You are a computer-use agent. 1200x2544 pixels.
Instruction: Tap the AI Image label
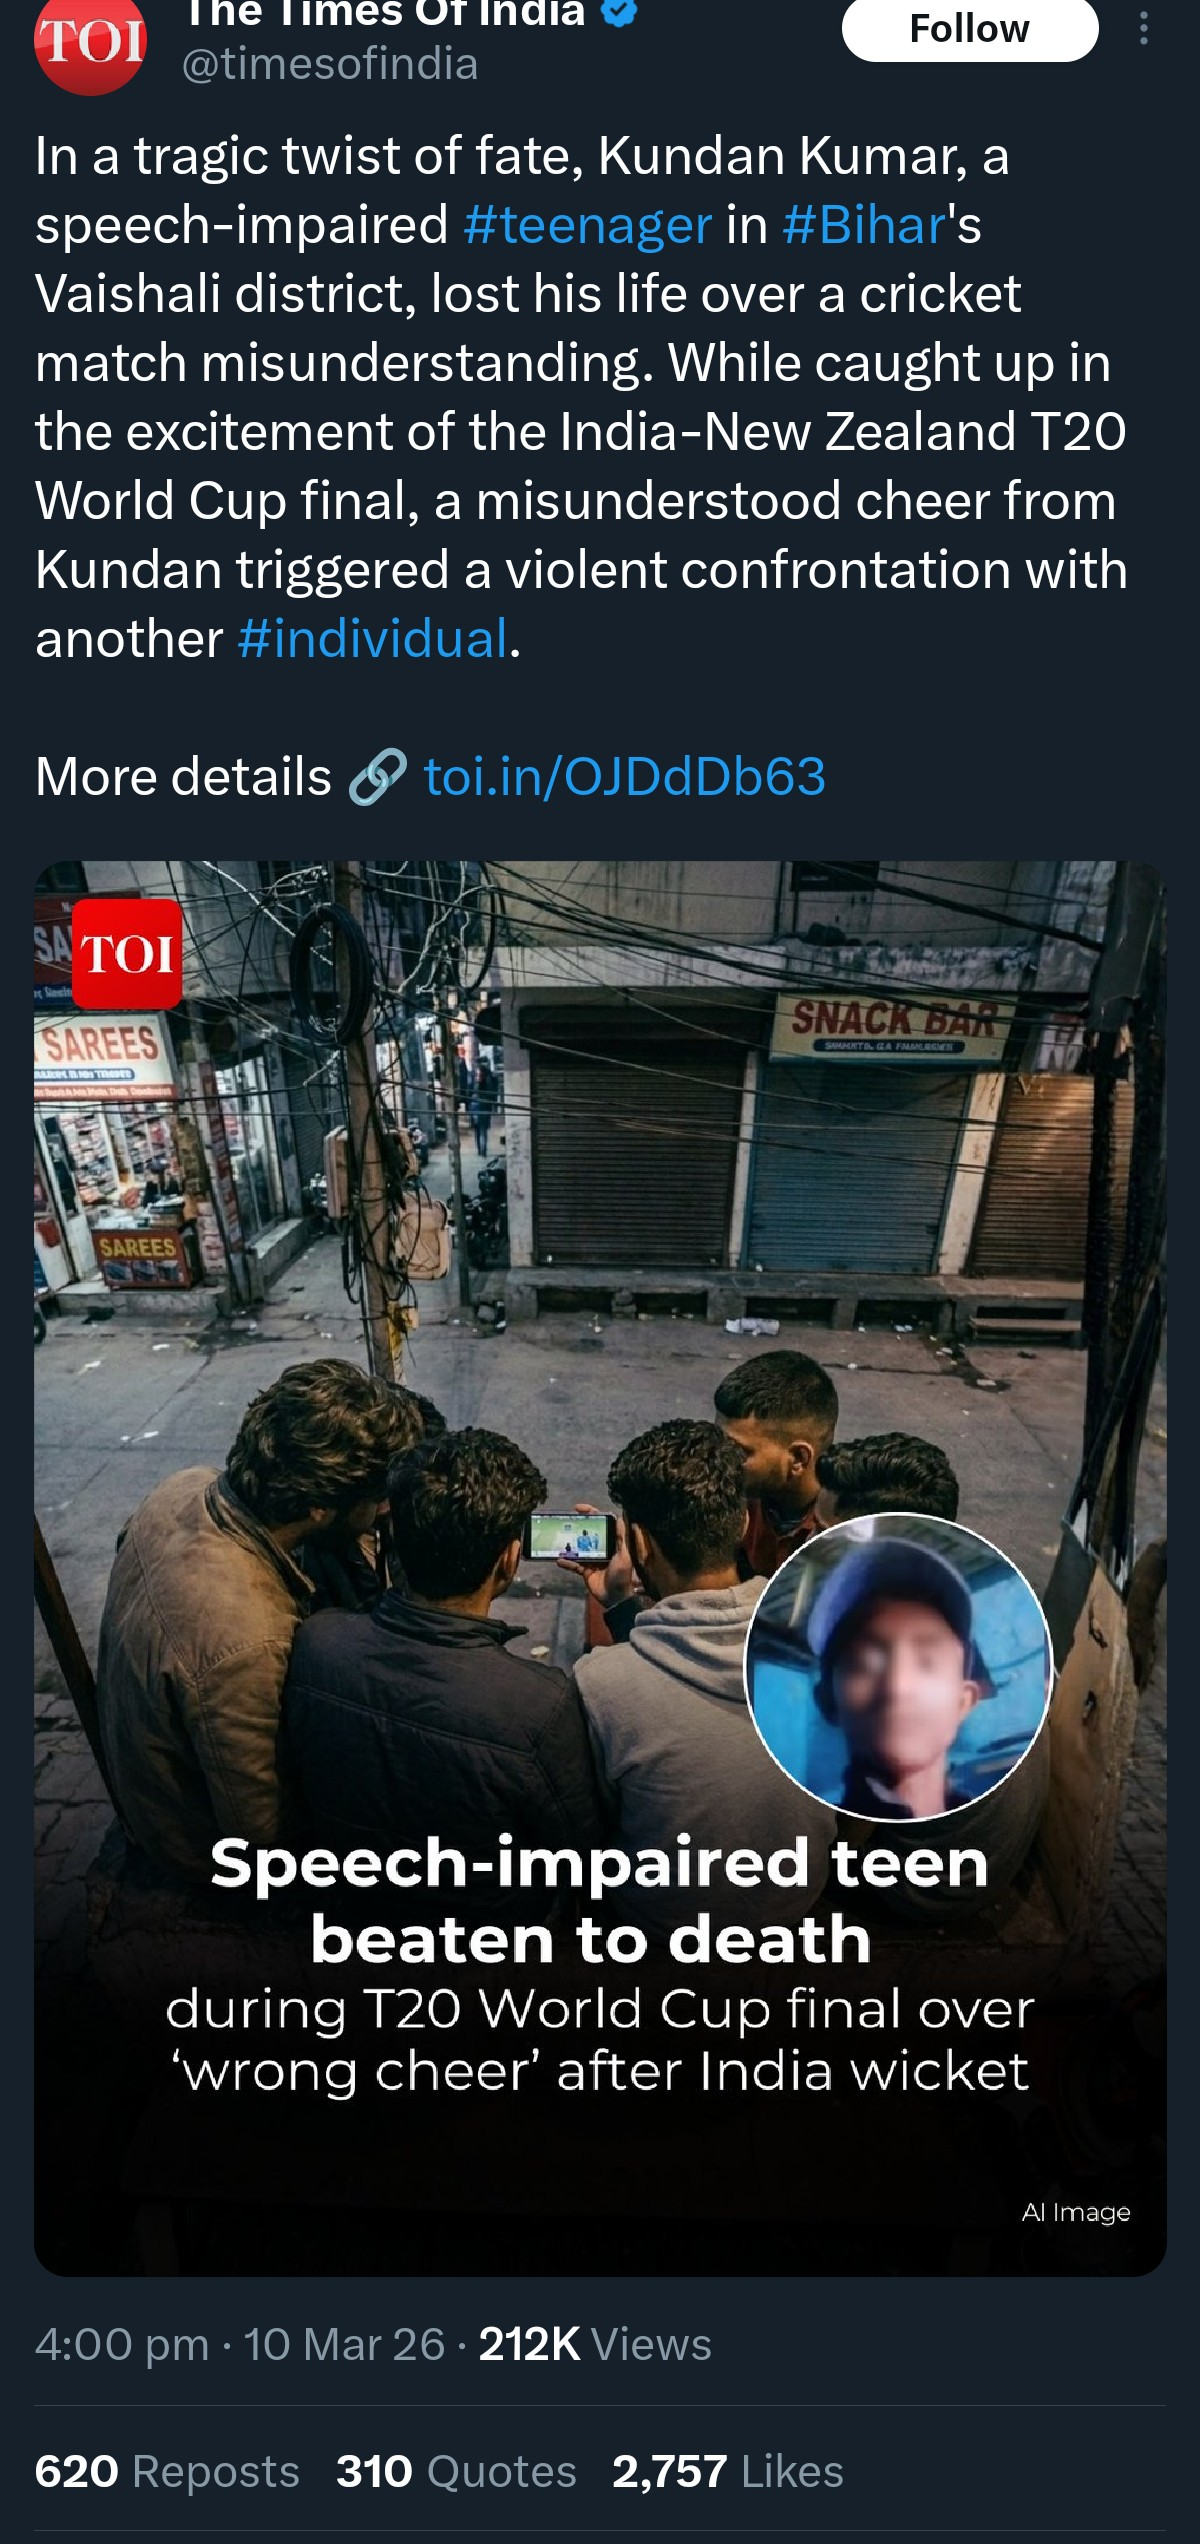pyautogui.click(x=1076, y=2213)
